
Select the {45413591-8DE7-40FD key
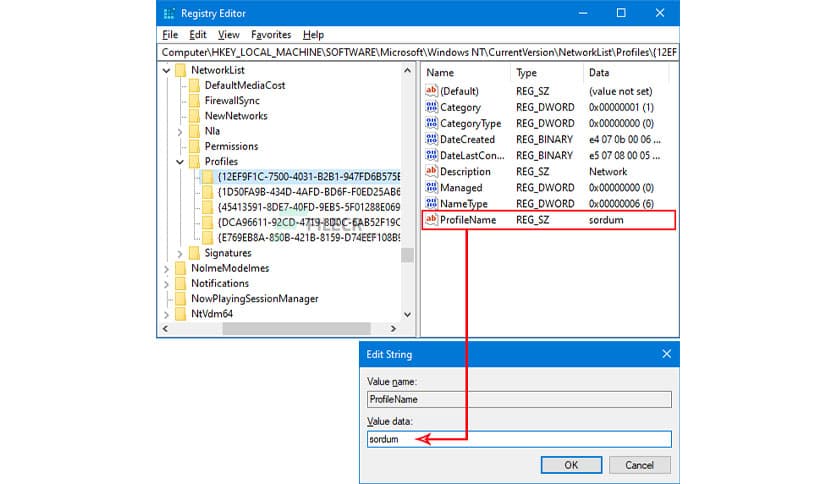click(309, 207)
